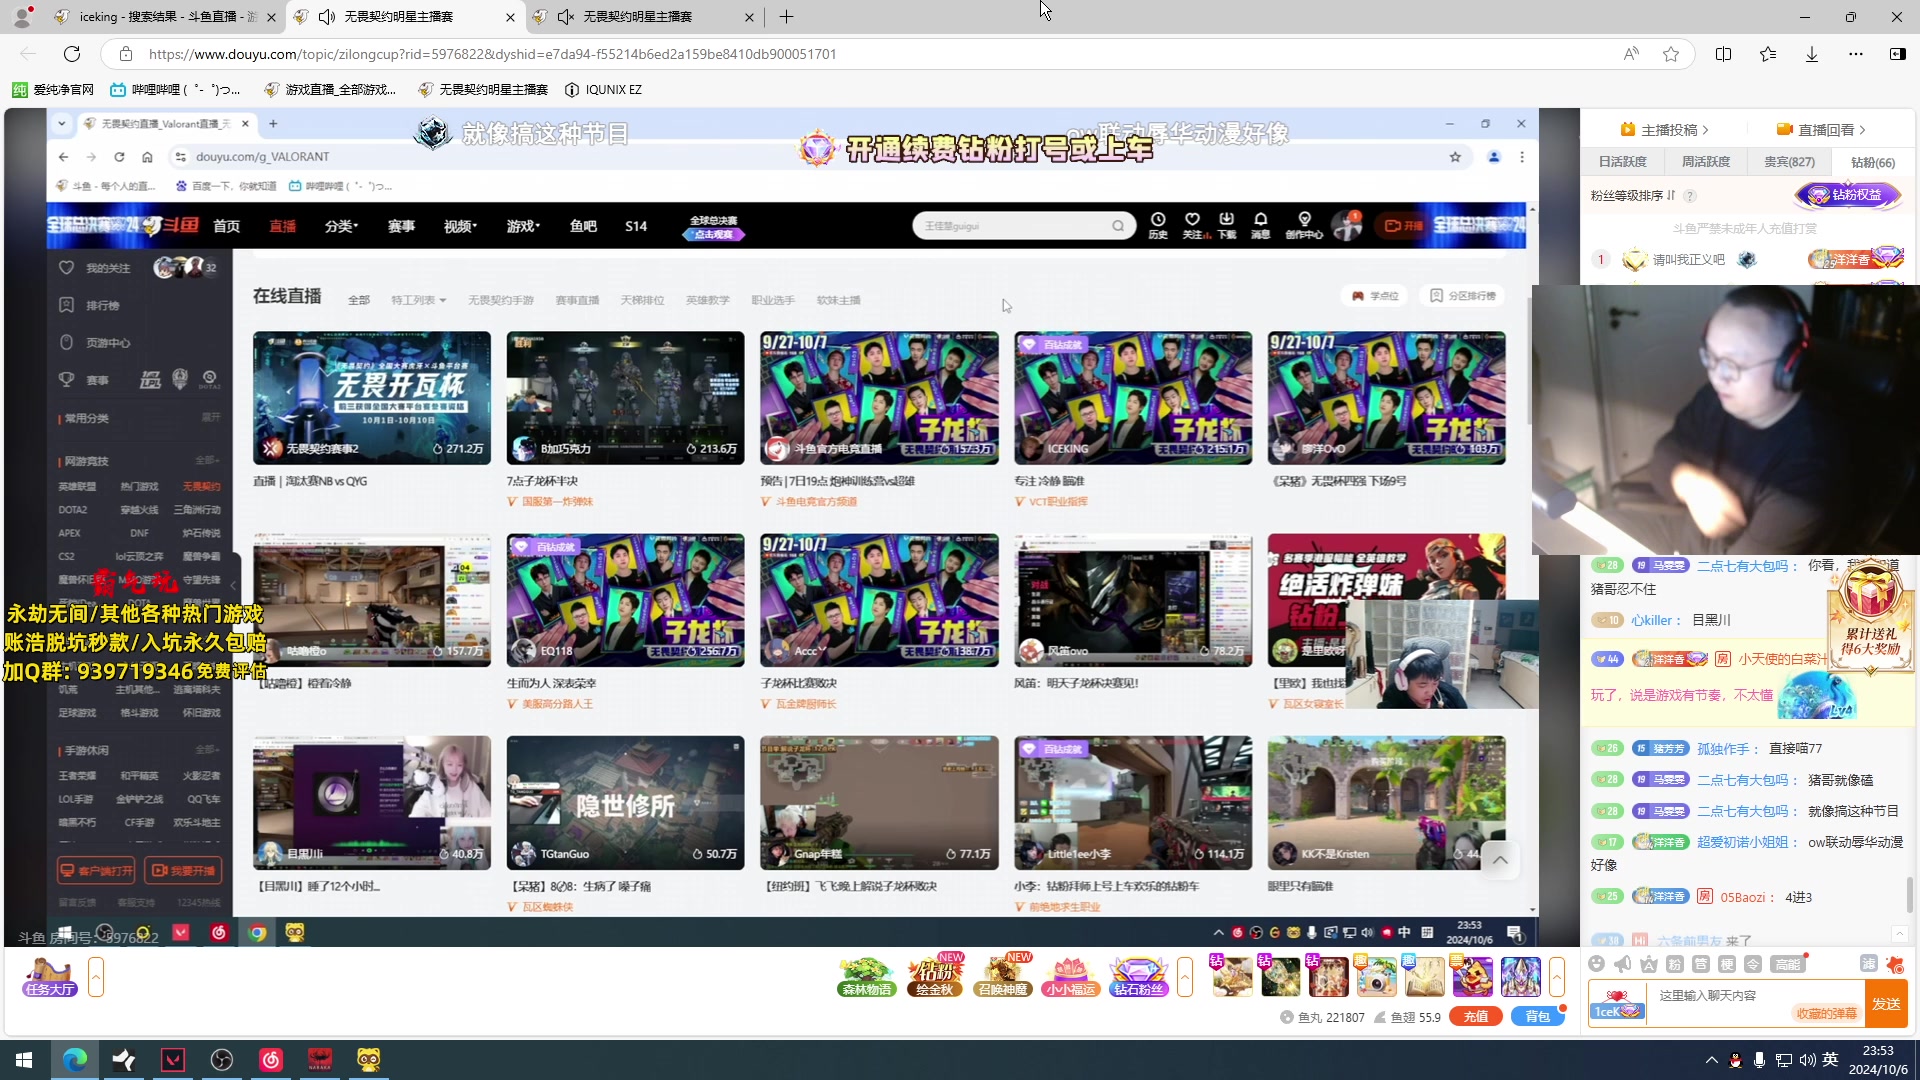Open 任务大厅 task hall
This screenshot has width=1920, height=1080.
[x=49, y=977]
